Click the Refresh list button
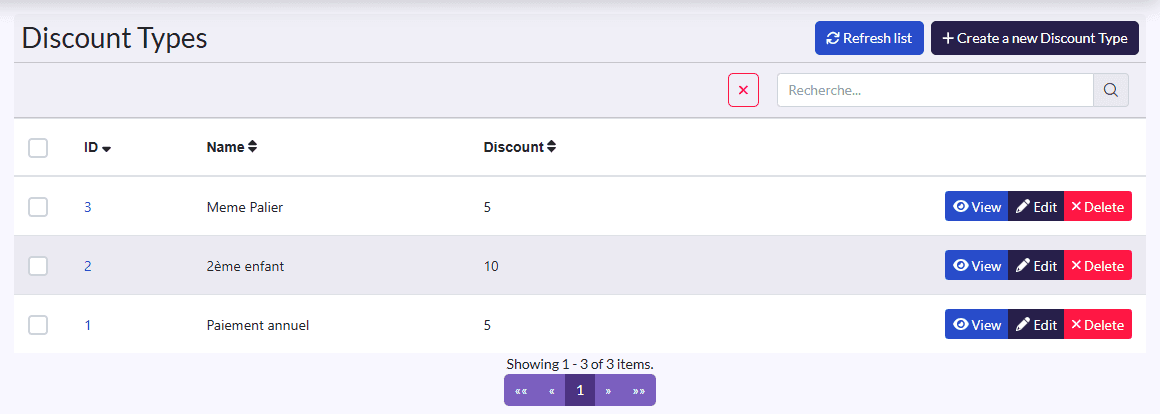The width and height of the screenshot is (1160, 414). 869,38
